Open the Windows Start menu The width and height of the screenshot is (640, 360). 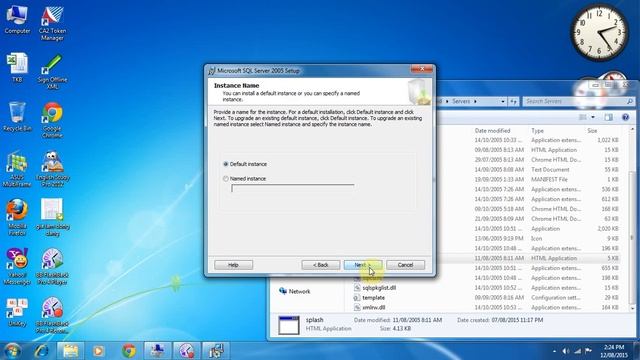click(12, 351)
